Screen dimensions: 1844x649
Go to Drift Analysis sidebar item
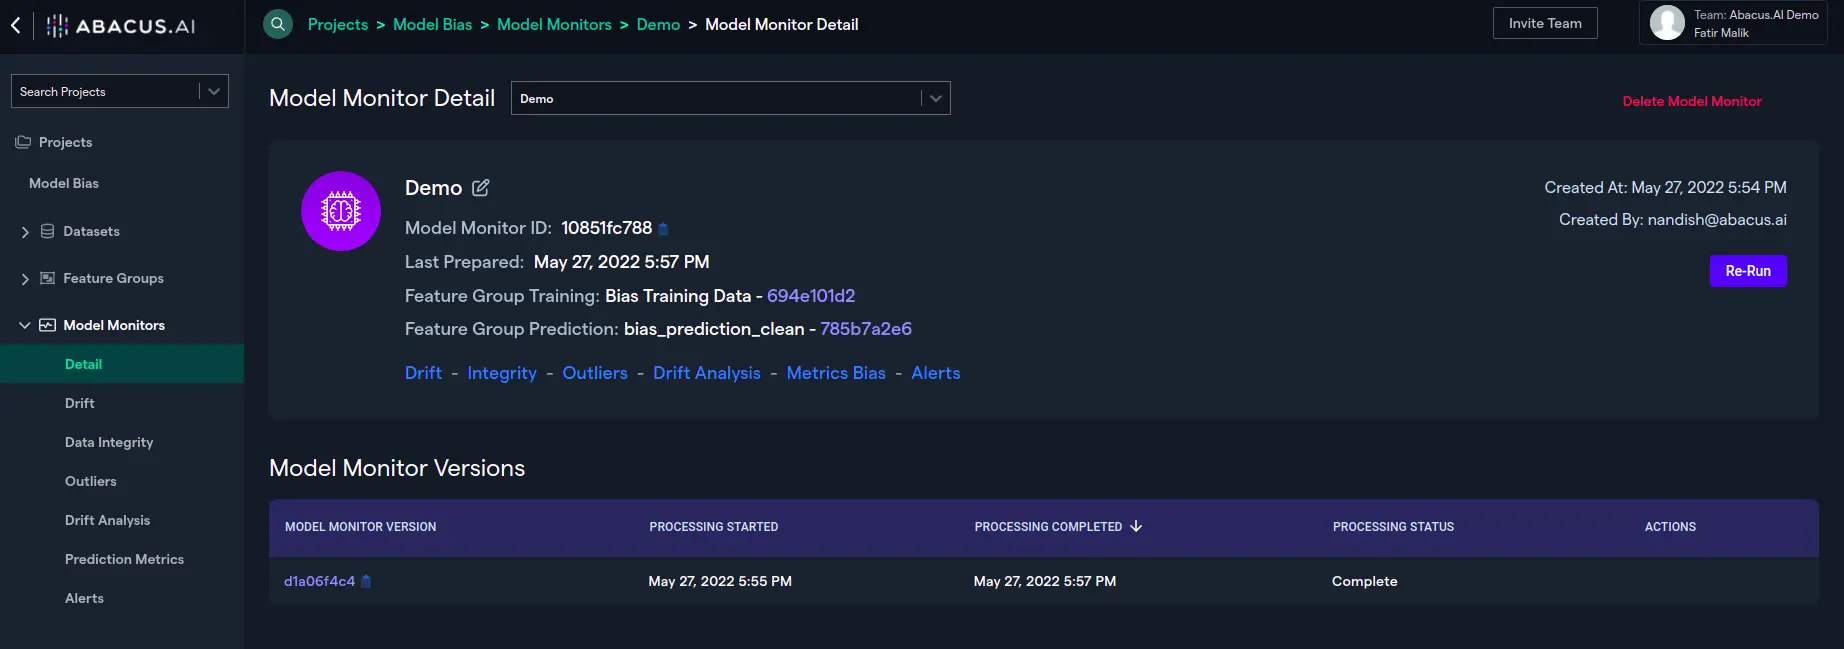point(107,520)
